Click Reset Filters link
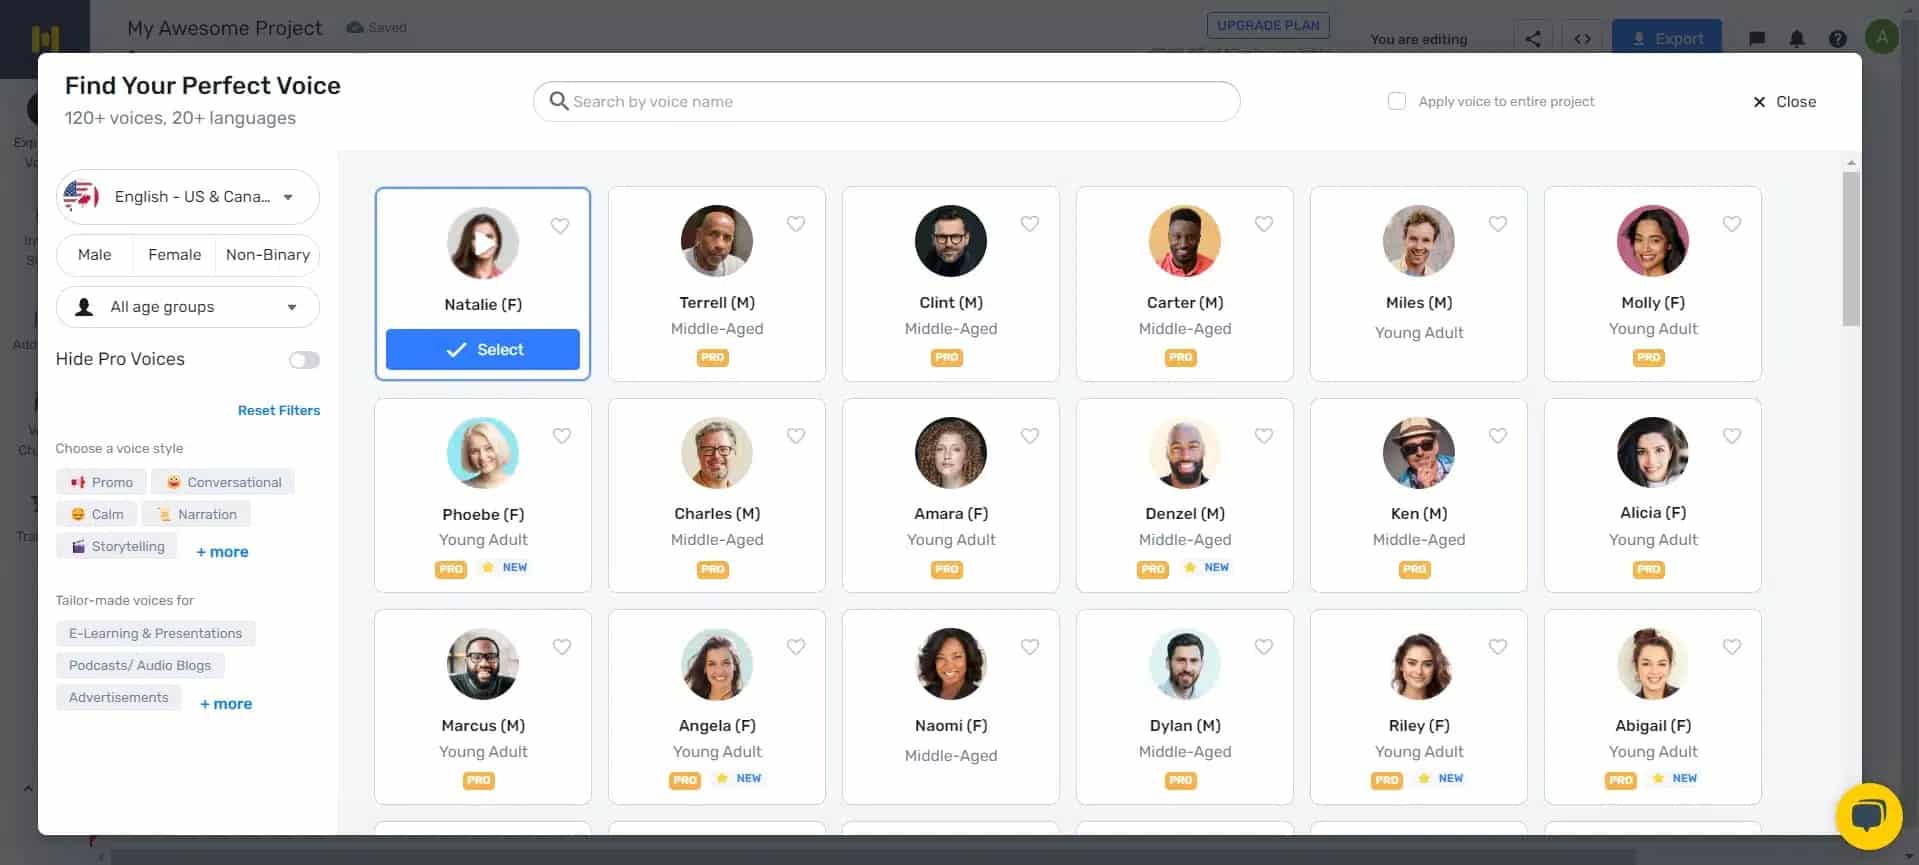 [x=279, y=410]
